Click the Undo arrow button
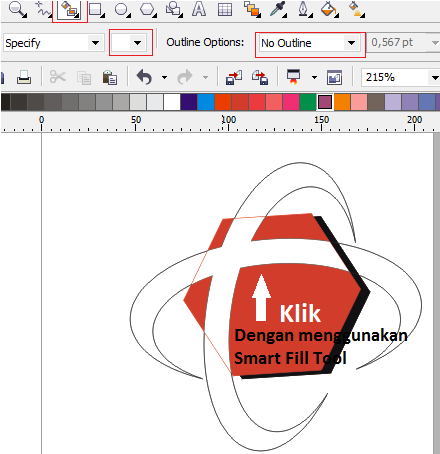Screen dimensions: 440x454 click(144, 77)
